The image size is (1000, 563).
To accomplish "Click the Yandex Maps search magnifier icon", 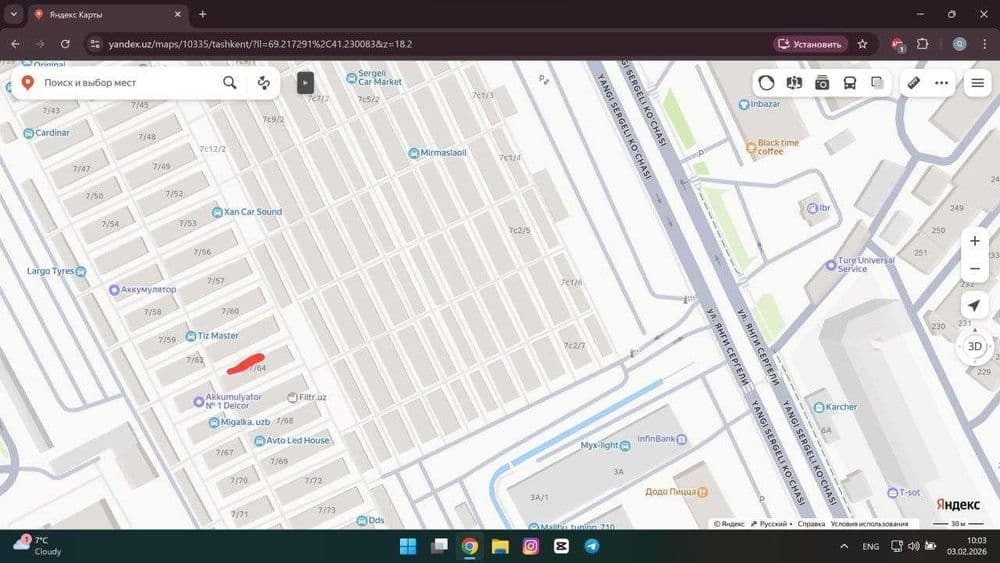I will click(230, 82).
